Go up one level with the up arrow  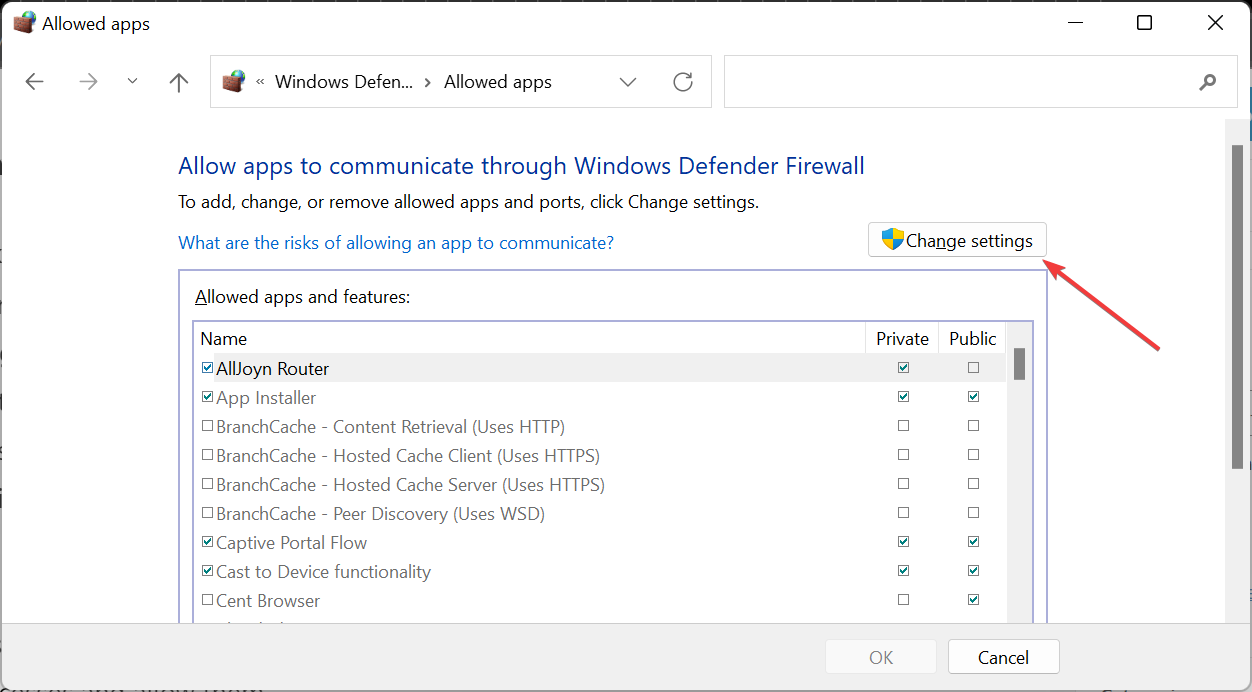(179, 82)
